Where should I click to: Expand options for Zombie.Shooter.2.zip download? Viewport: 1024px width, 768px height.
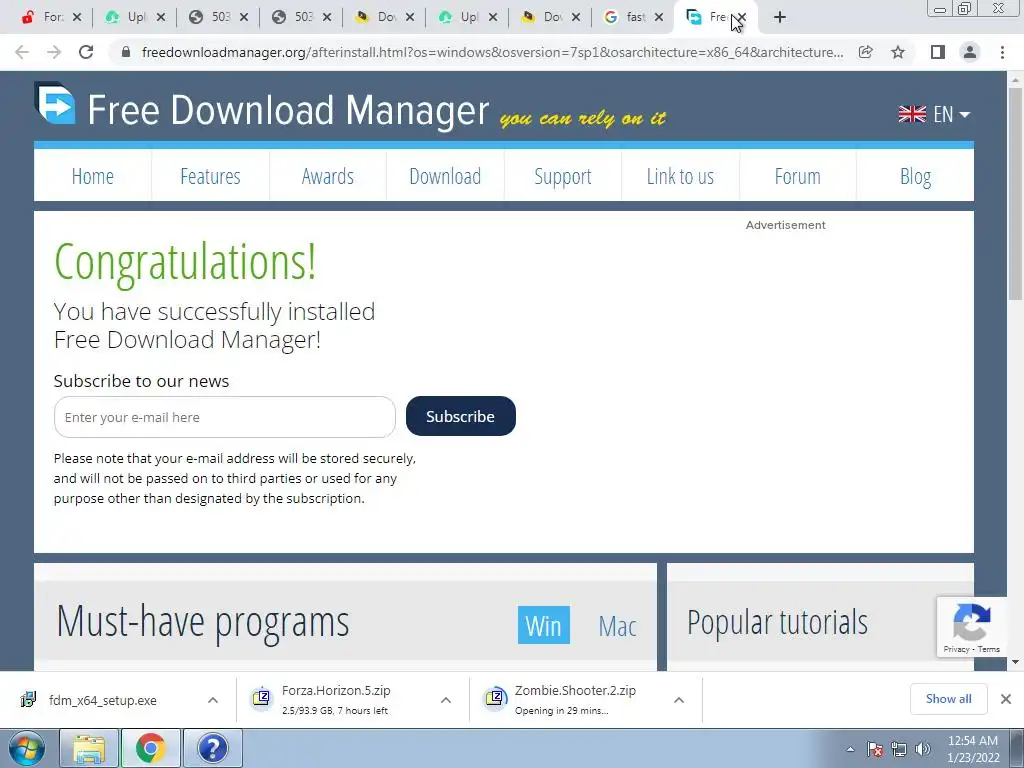coord(679,699)
